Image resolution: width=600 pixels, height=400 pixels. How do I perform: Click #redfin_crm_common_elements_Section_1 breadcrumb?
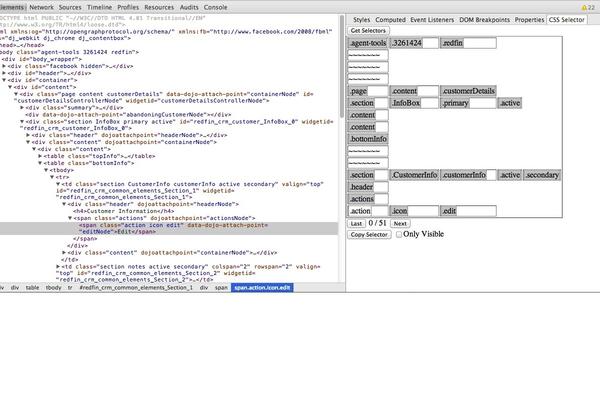136,287
